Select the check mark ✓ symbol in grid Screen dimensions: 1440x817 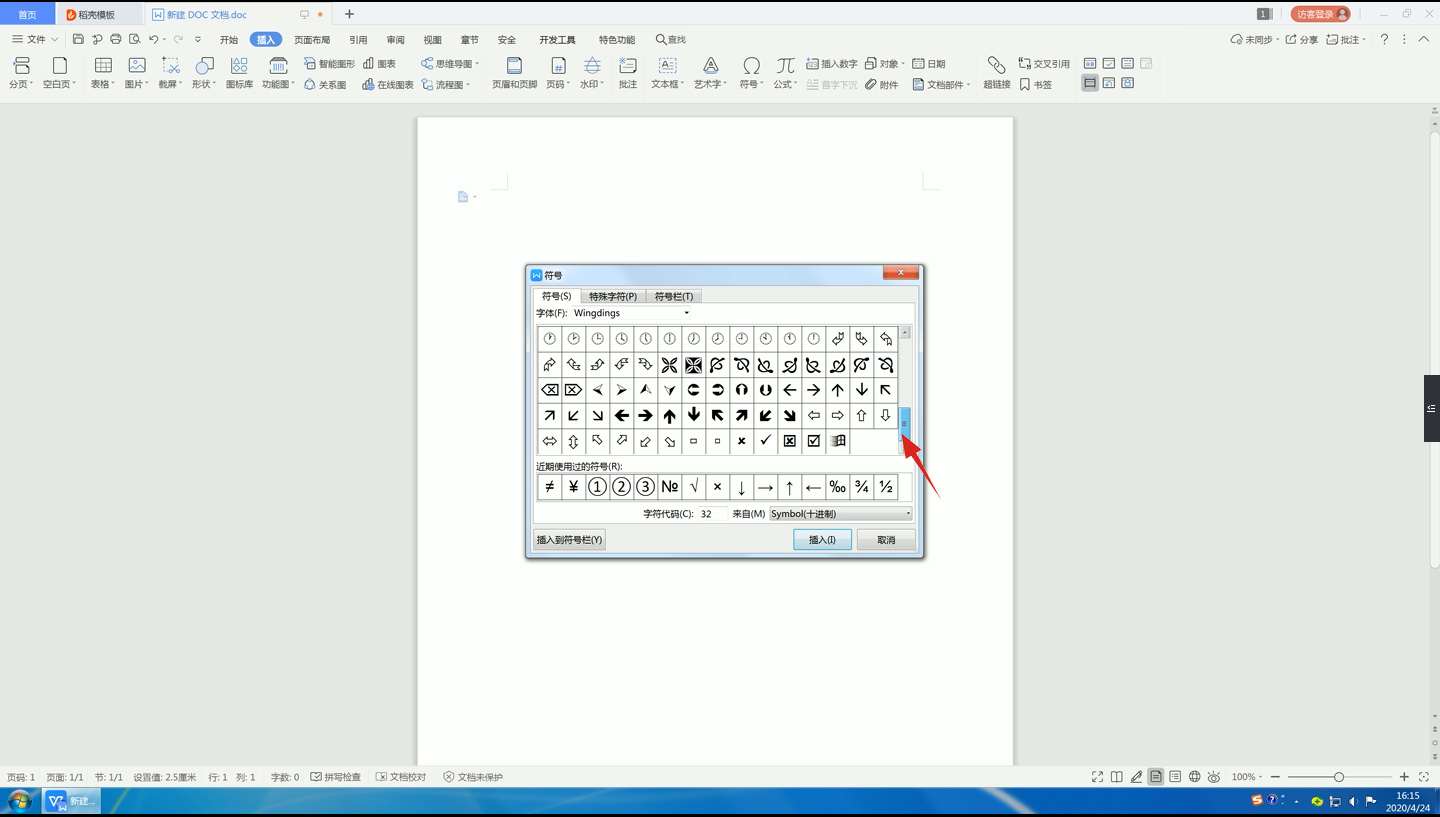pyautogui.click(x=765, y=441)
